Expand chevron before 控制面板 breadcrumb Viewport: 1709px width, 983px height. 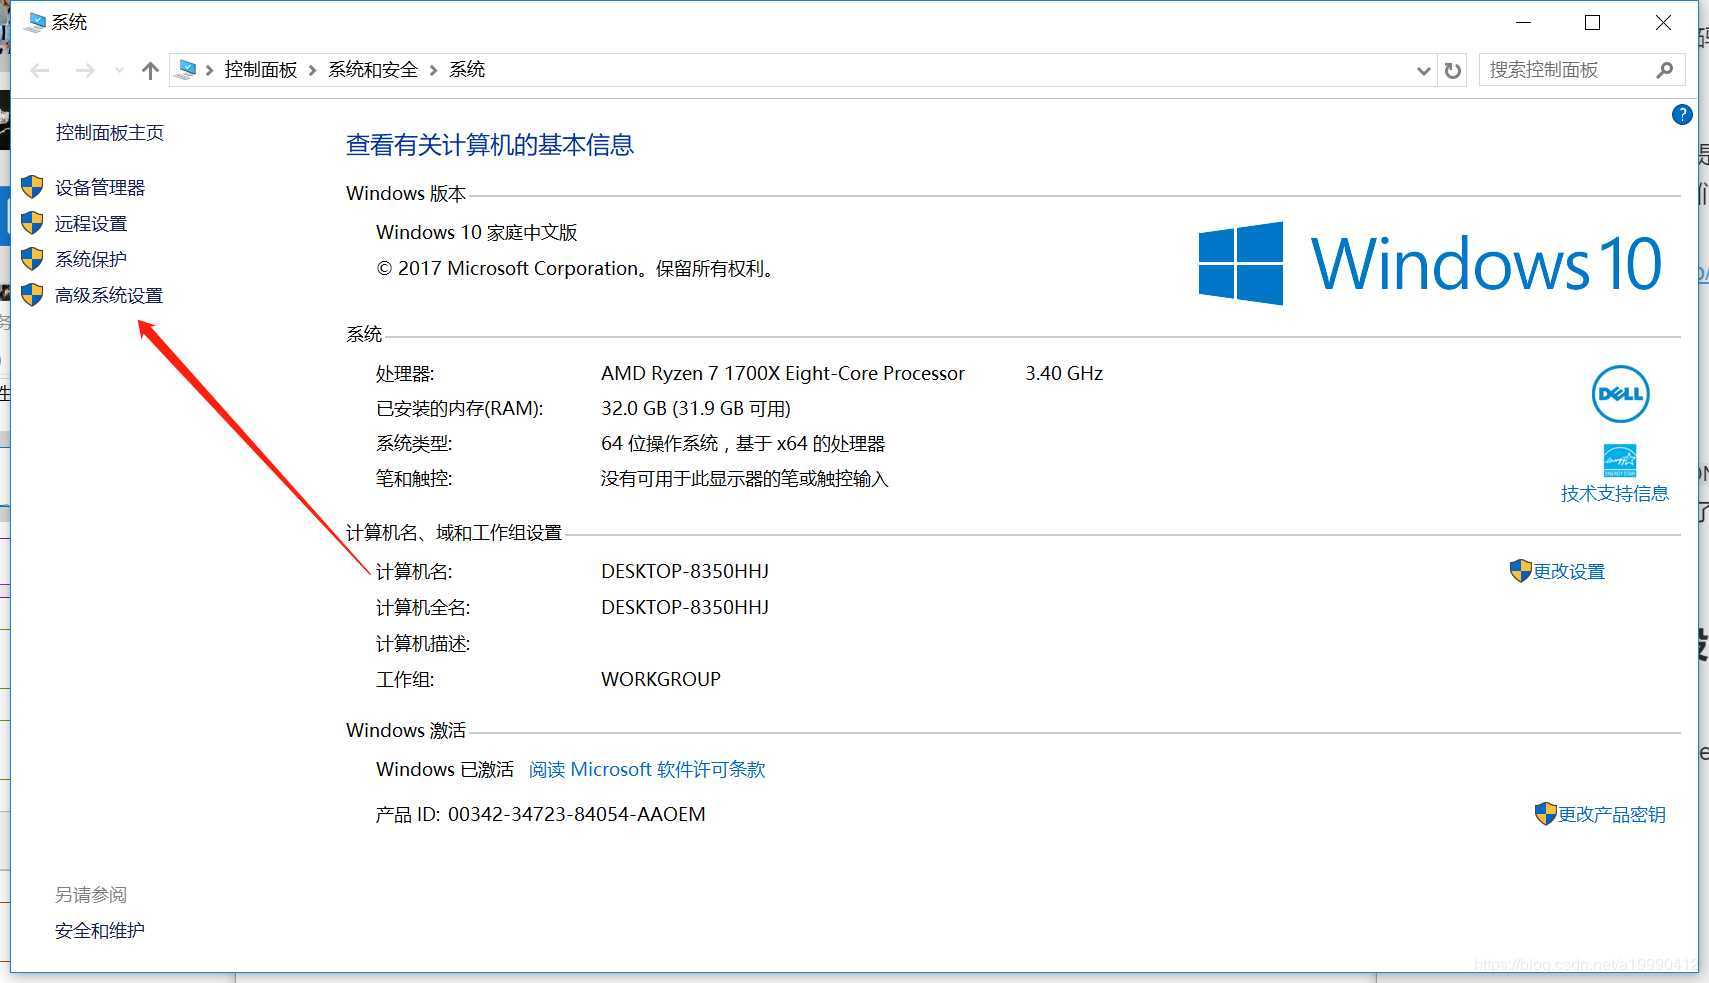pos(210,70)
